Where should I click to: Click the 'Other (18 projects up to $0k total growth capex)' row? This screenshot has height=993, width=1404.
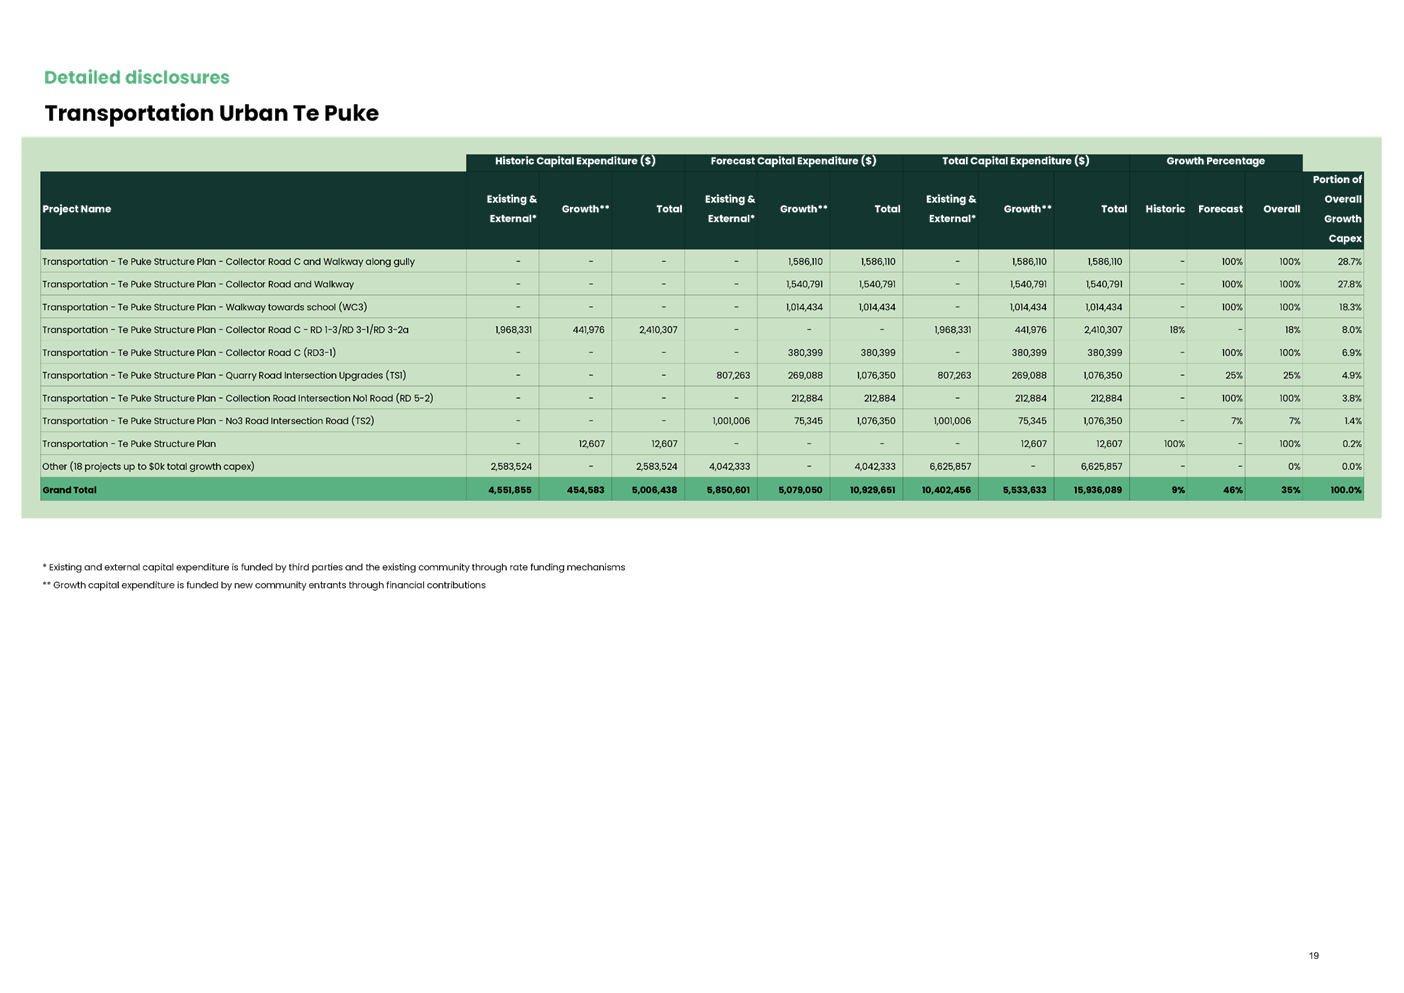click(148, 466)
